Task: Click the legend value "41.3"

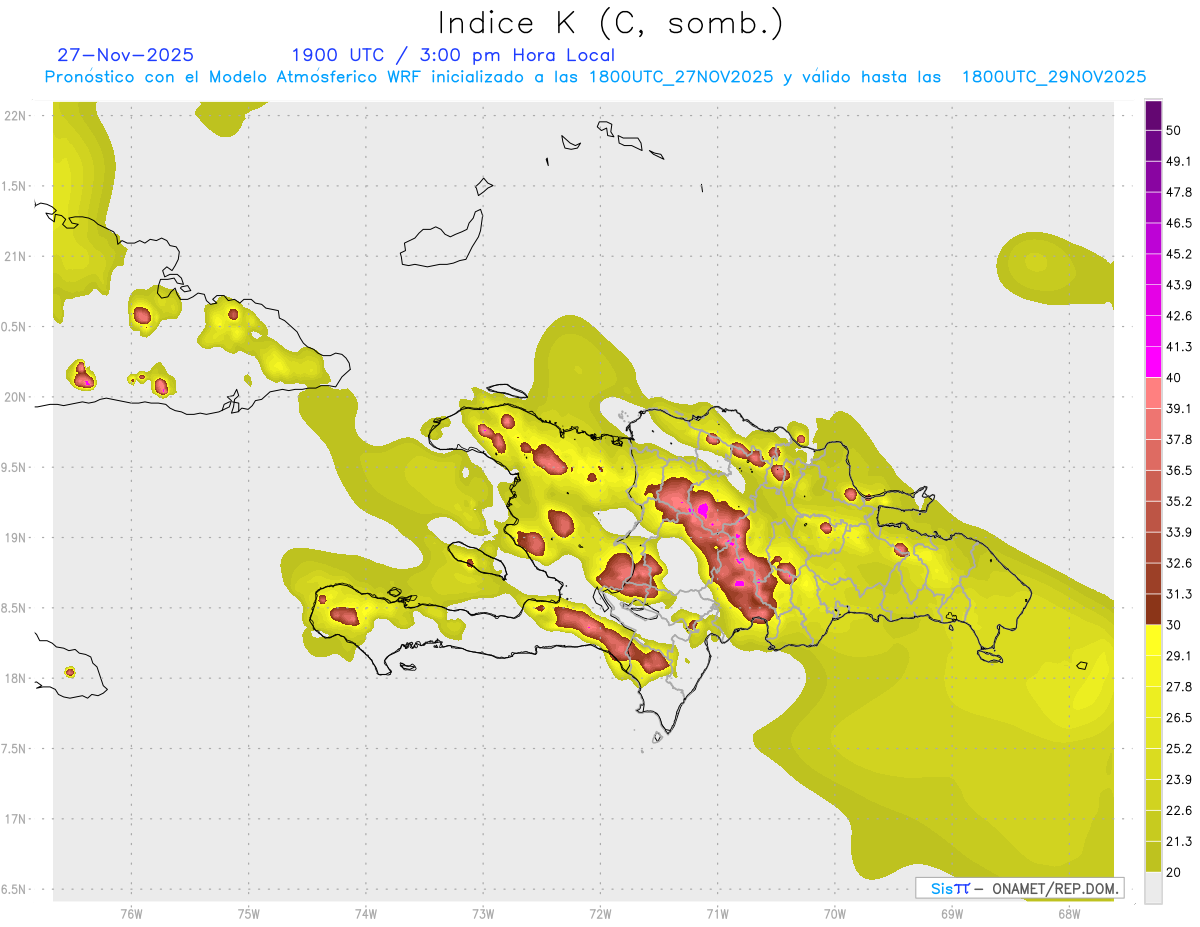Action: point(1179,347)
